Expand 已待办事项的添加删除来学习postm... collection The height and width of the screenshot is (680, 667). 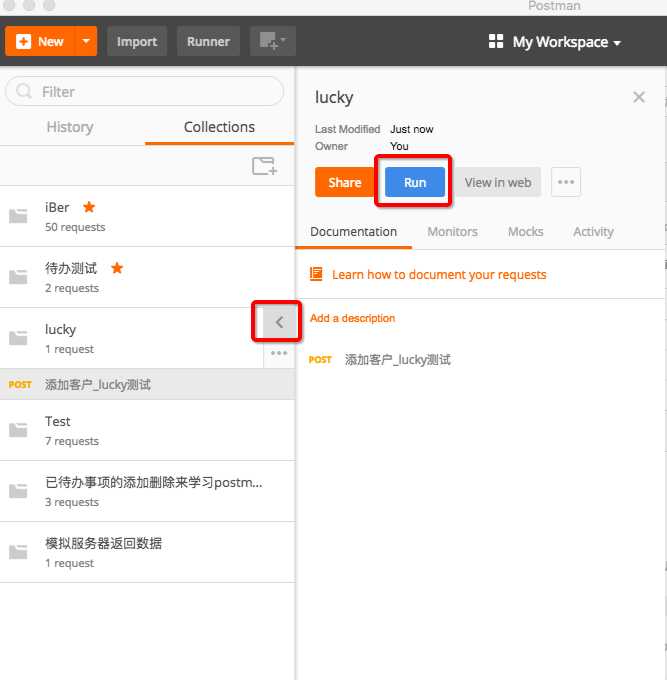tap(147, 491)
